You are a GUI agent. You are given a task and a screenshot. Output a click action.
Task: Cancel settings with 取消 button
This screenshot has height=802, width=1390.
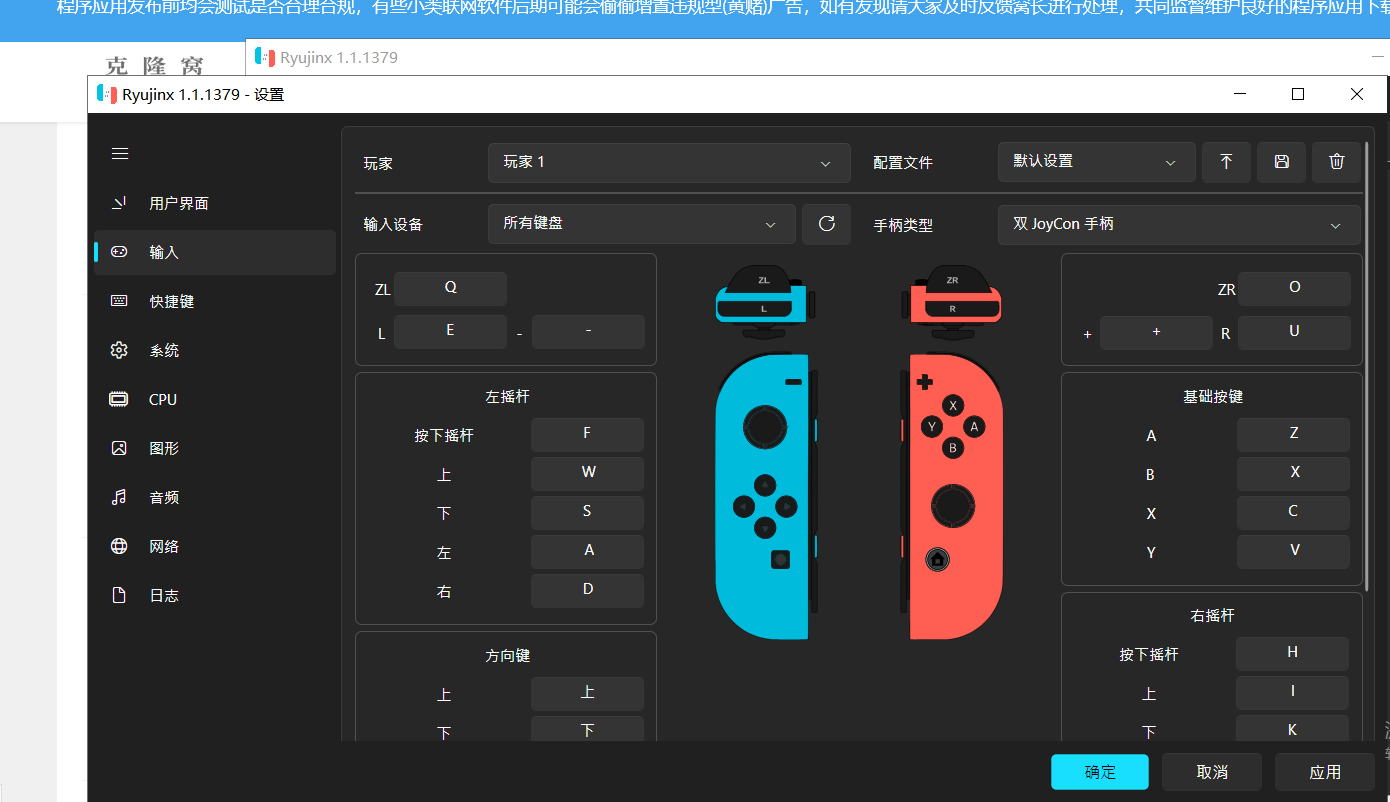point(1212,772)
